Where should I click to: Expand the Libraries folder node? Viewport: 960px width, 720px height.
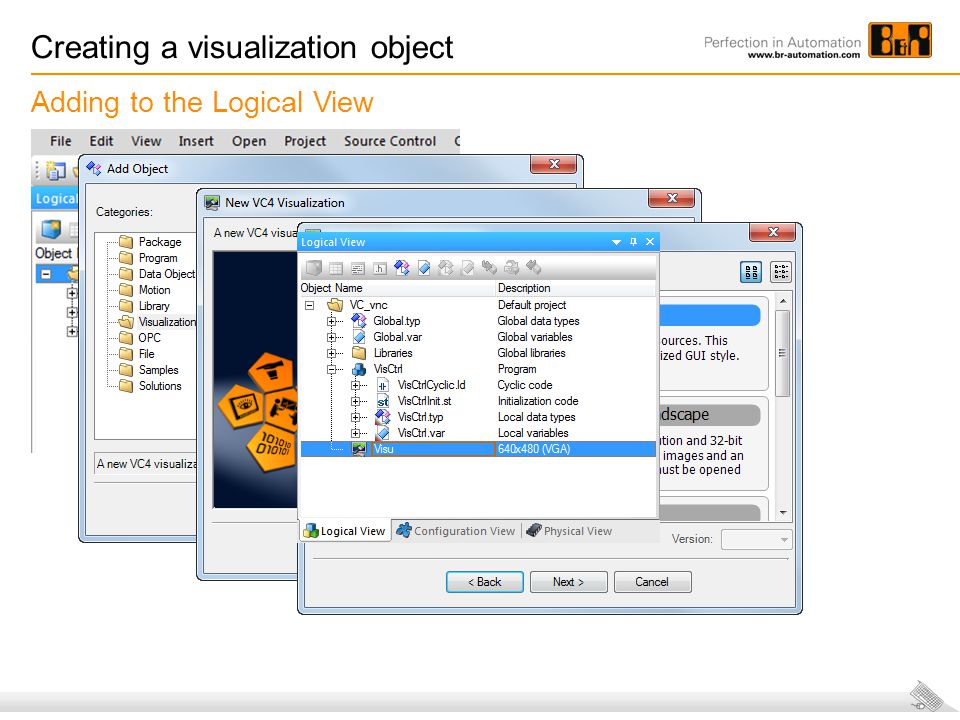point(332,353)
